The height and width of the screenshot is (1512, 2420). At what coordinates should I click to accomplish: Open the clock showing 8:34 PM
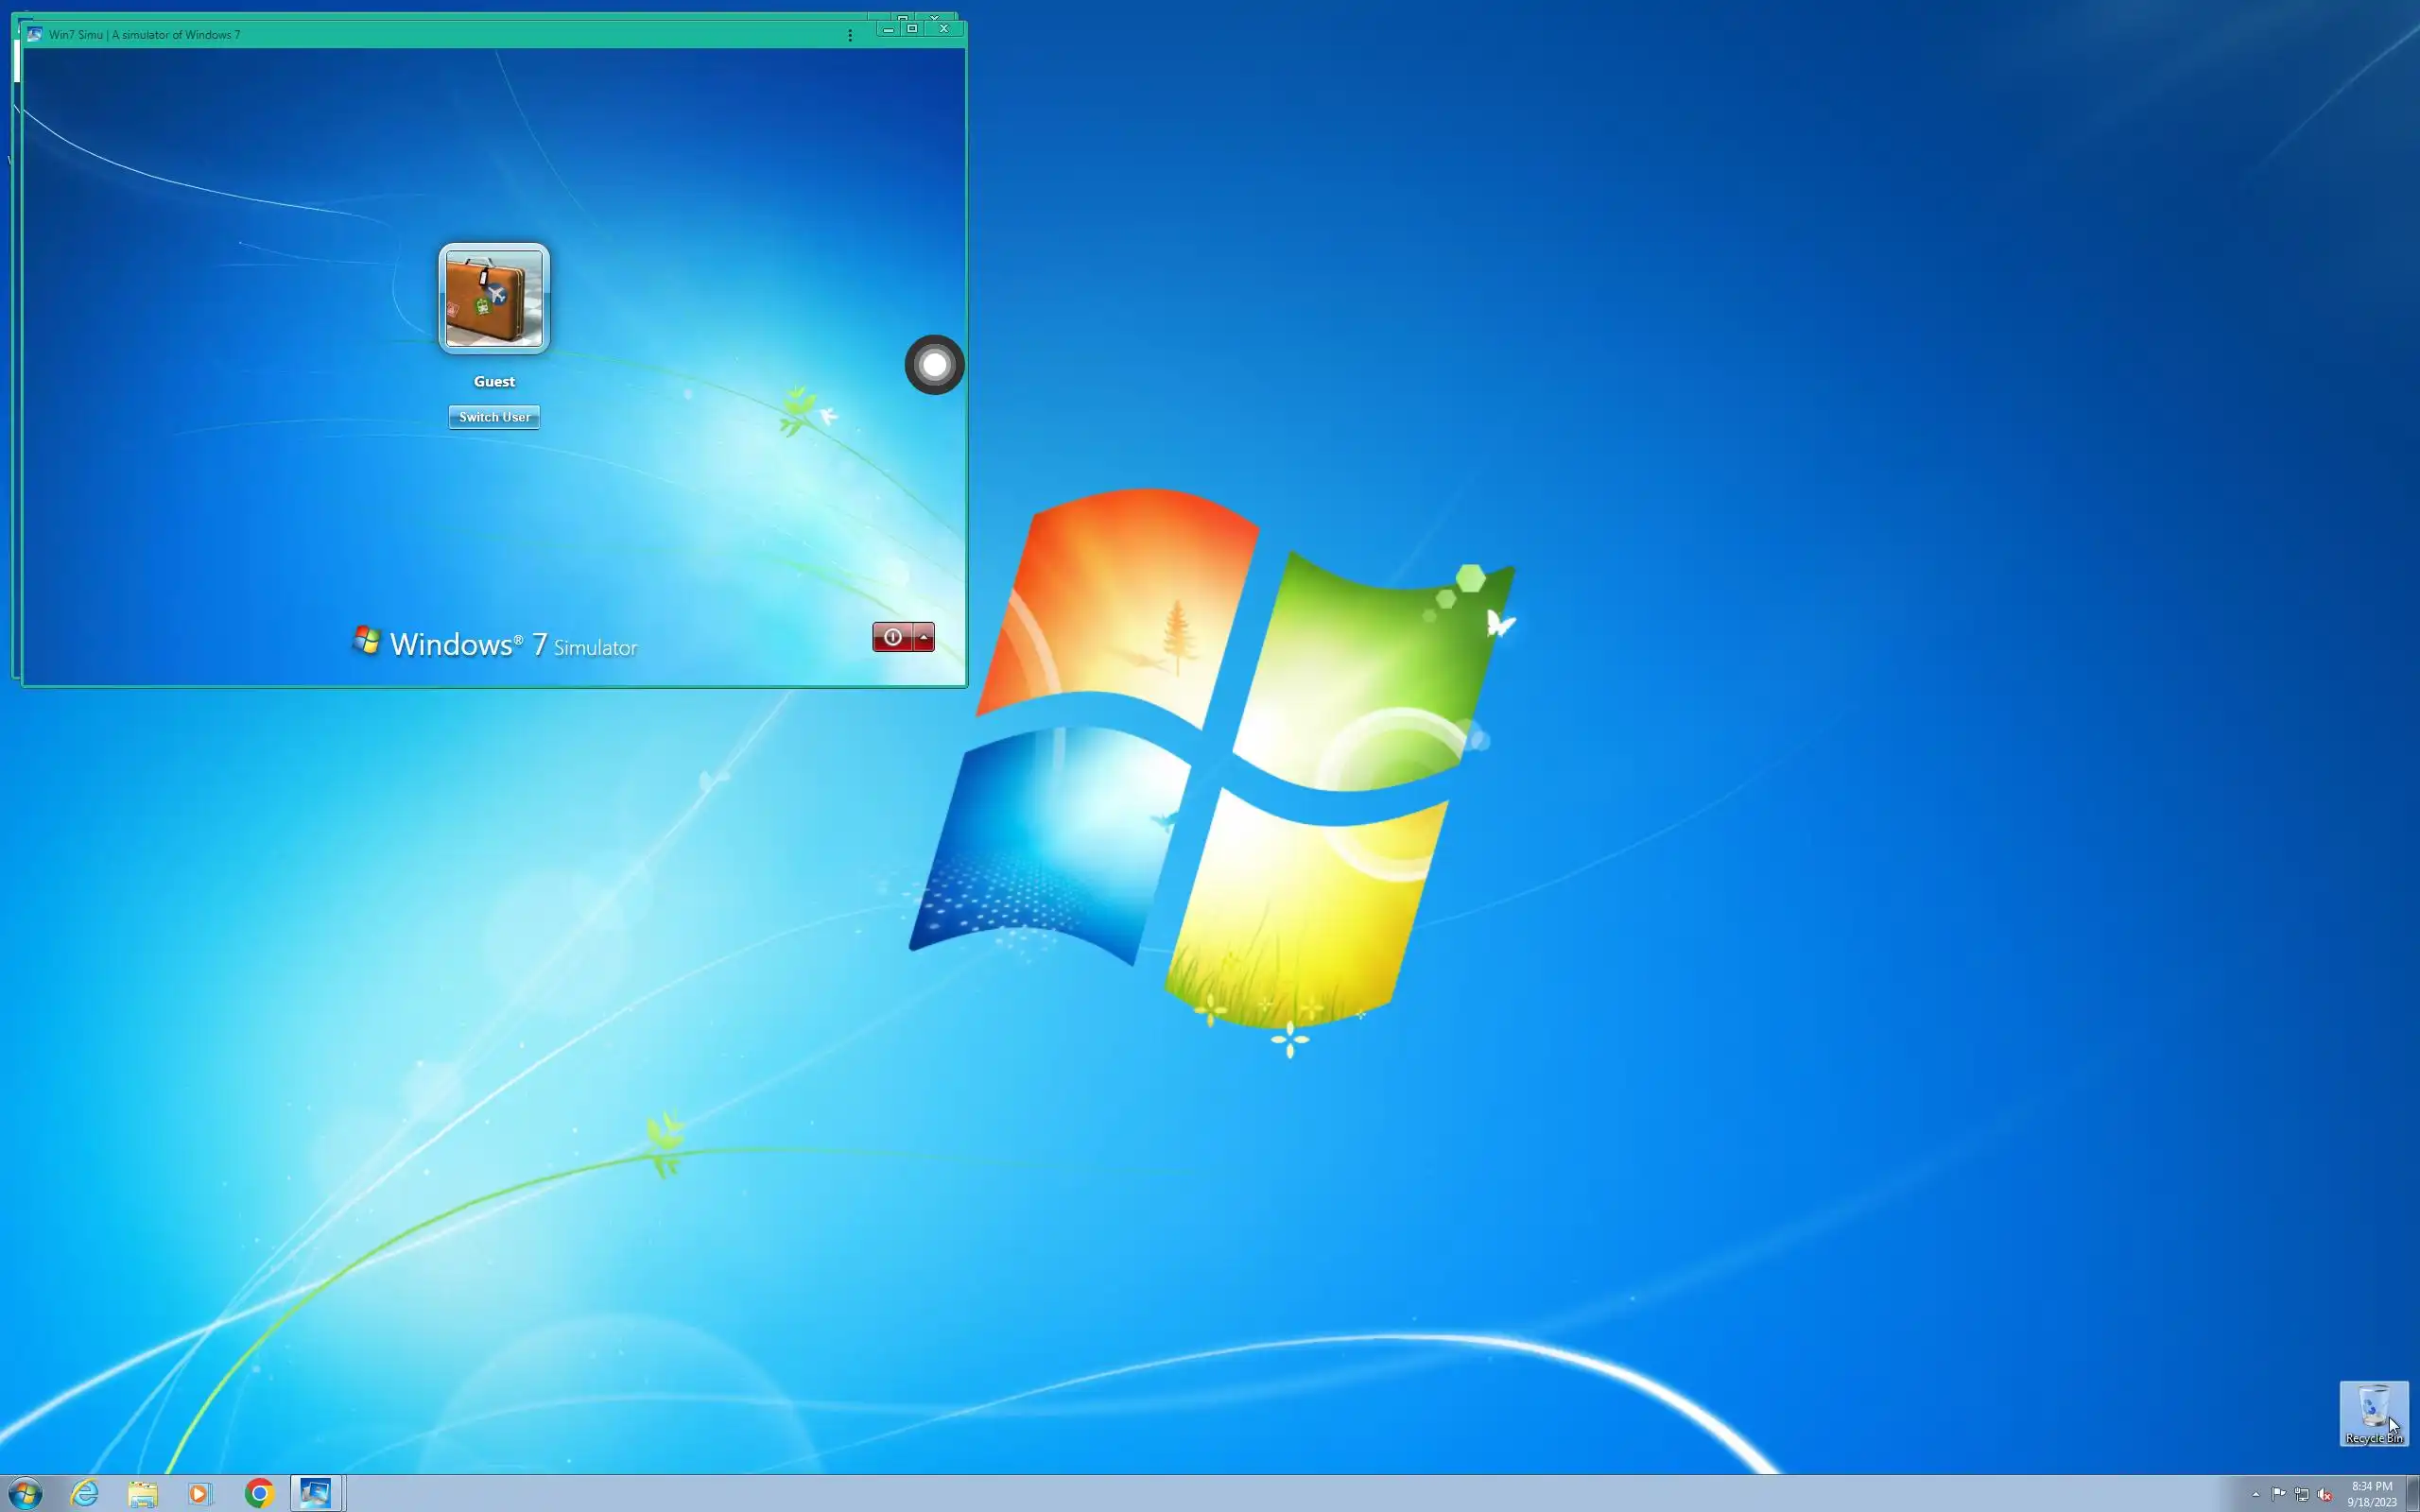tap(2371, 1494)
